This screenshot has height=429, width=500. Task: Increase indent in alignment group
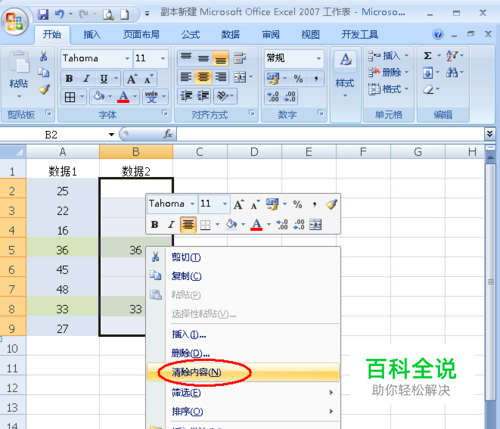[203, 96]
